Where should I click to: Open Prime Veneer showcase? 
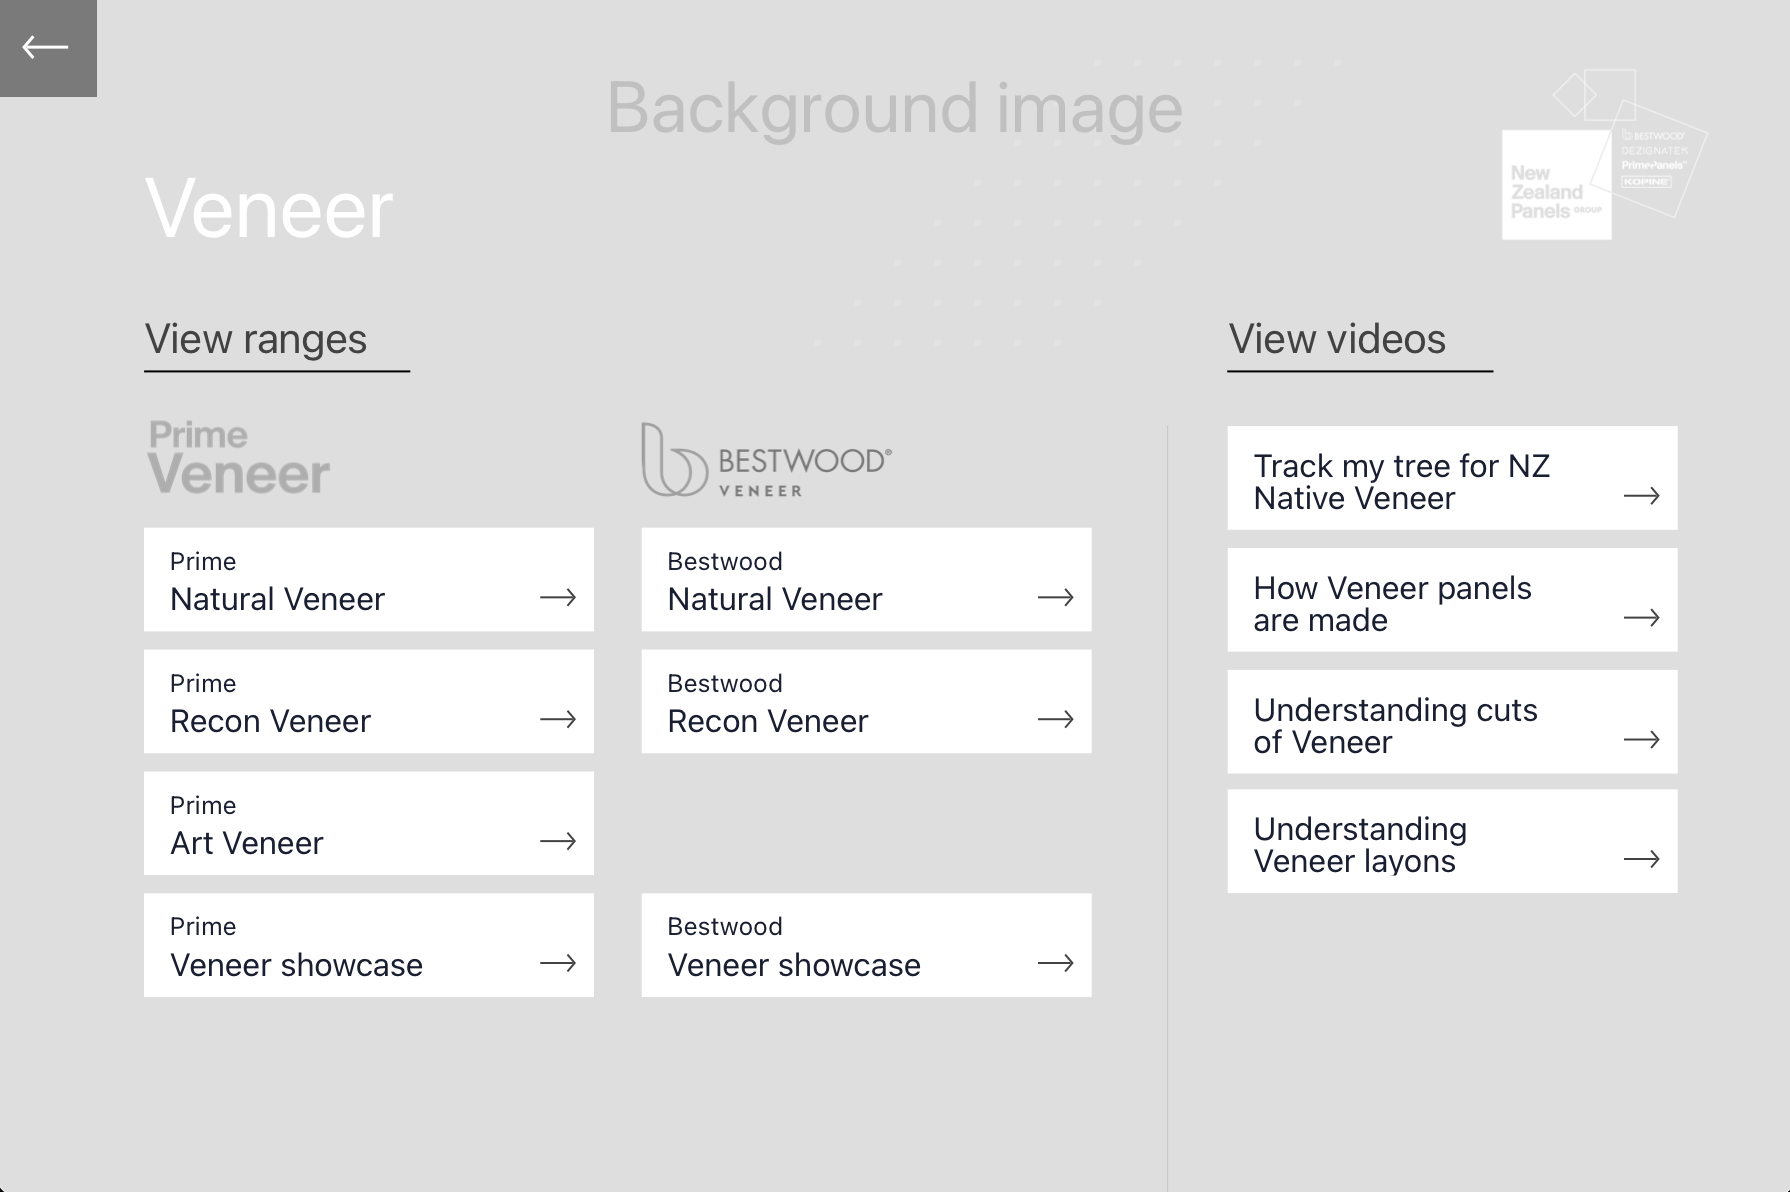(369, 945)
